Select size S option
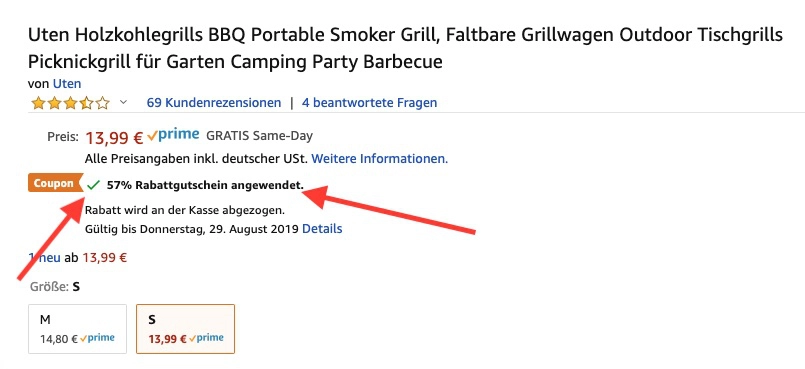The height and width of the screenshot is (369, 805). pos(185,329)
